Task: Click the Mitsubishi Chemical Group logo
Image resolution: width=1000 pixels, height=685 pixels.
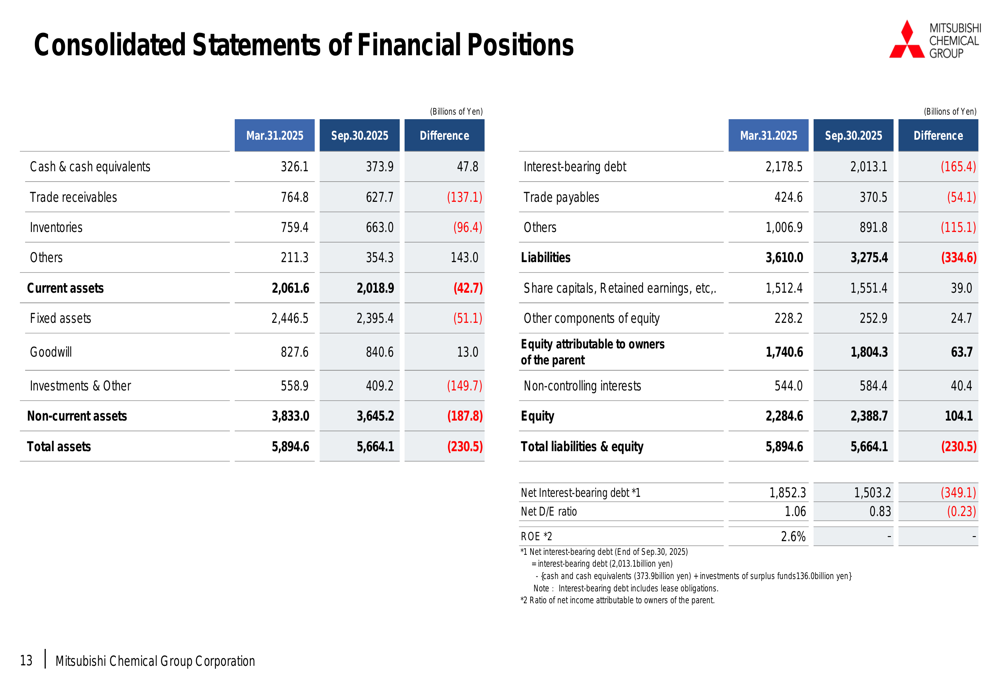Action: tap(934, 38)
